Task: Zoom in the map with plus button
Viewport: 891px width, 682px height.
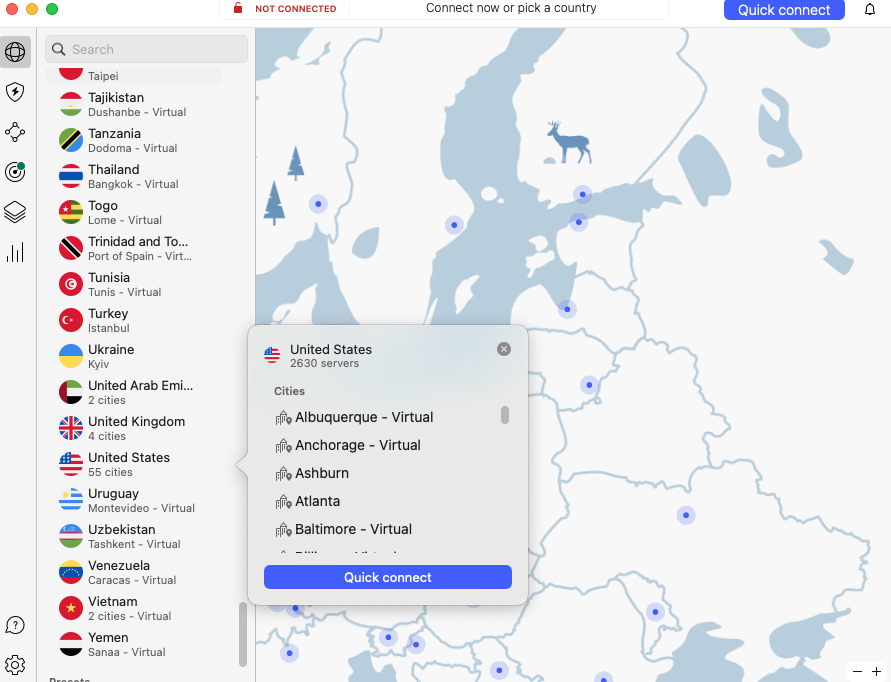Action: click(876, 672)
